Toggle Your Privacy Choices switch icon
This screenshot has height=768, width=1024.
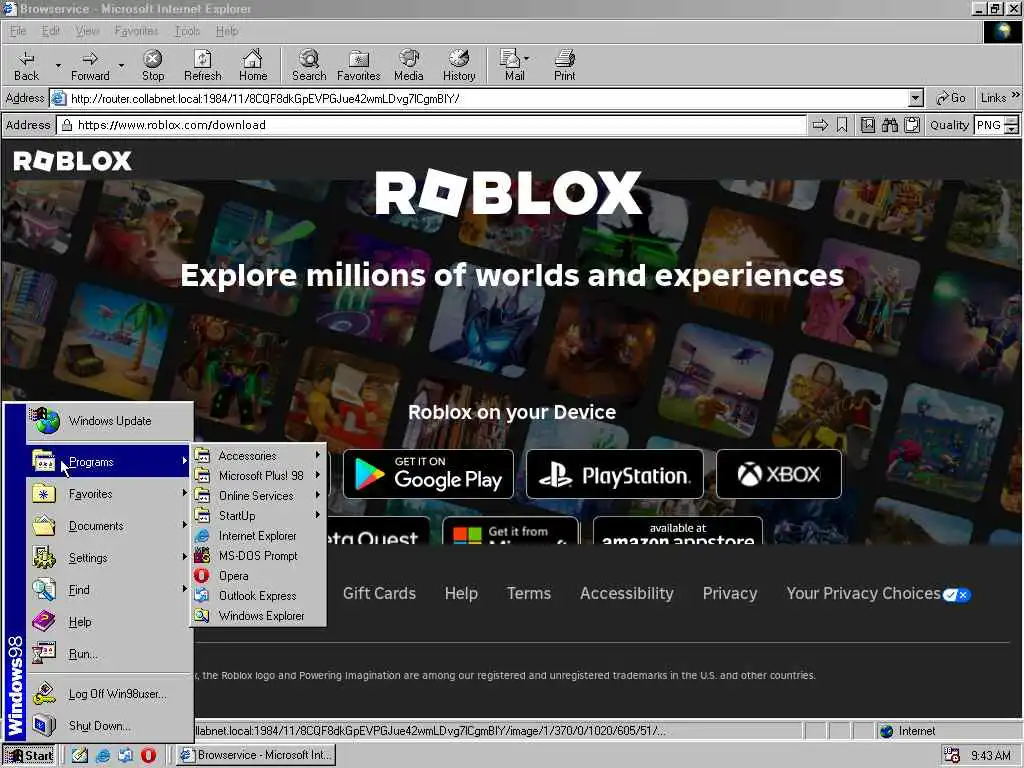(957, 594)
